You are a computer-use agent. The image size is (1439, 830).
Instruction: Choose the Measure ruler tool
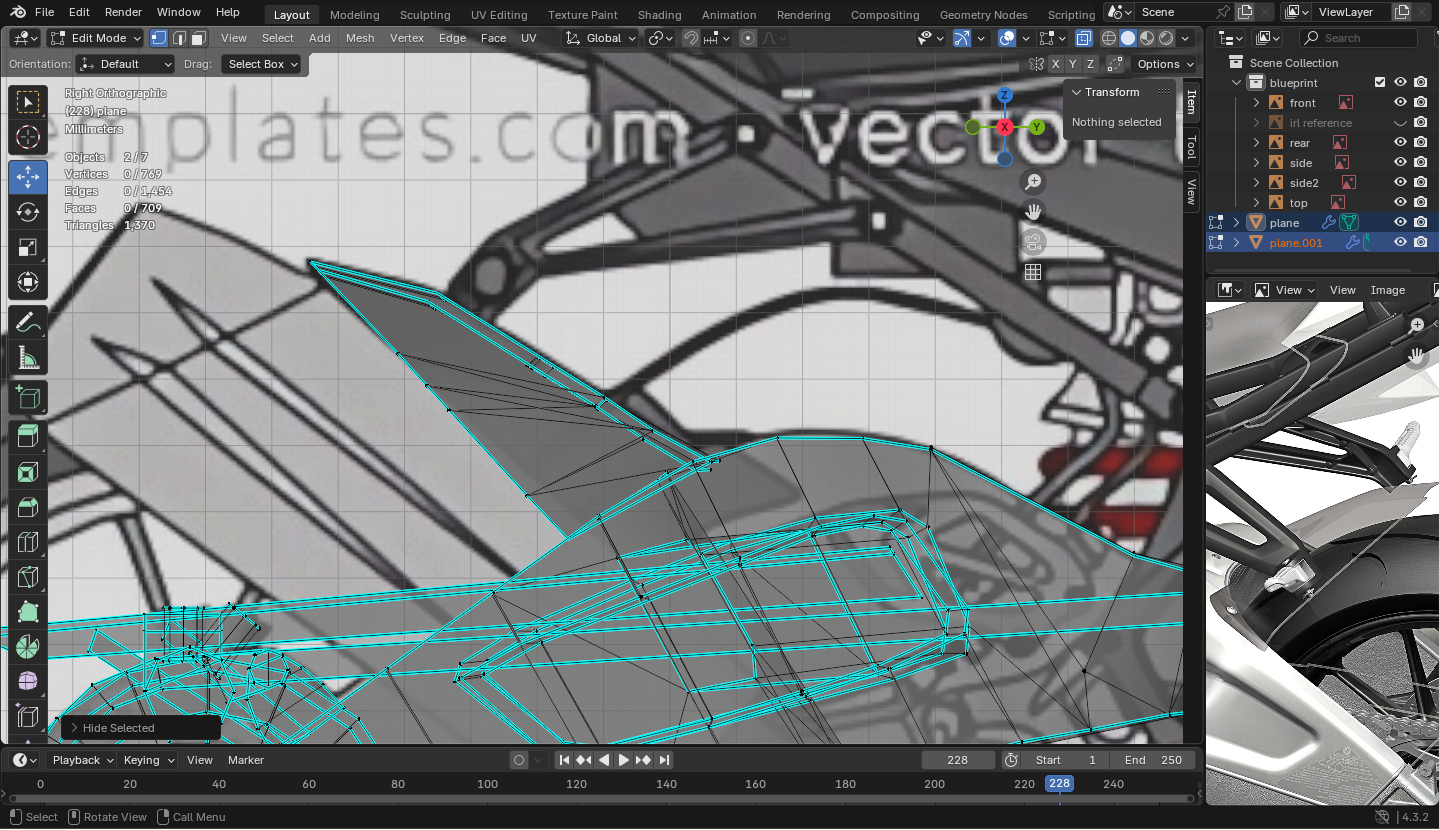[x=28, y=358]
